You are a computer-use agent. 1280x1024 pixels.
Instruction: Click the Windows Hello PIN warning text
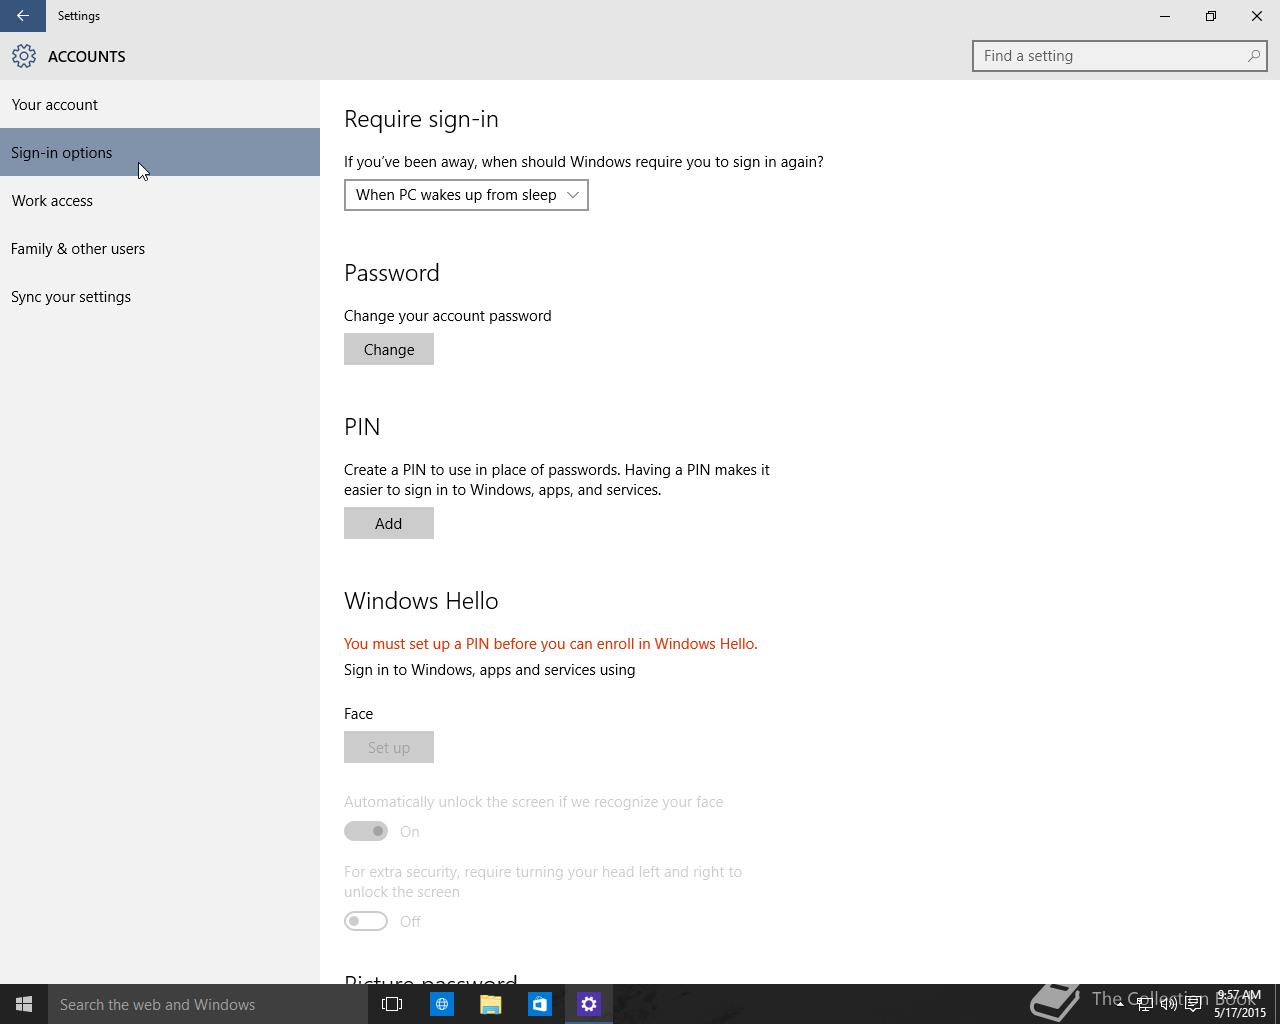[551, 644]
